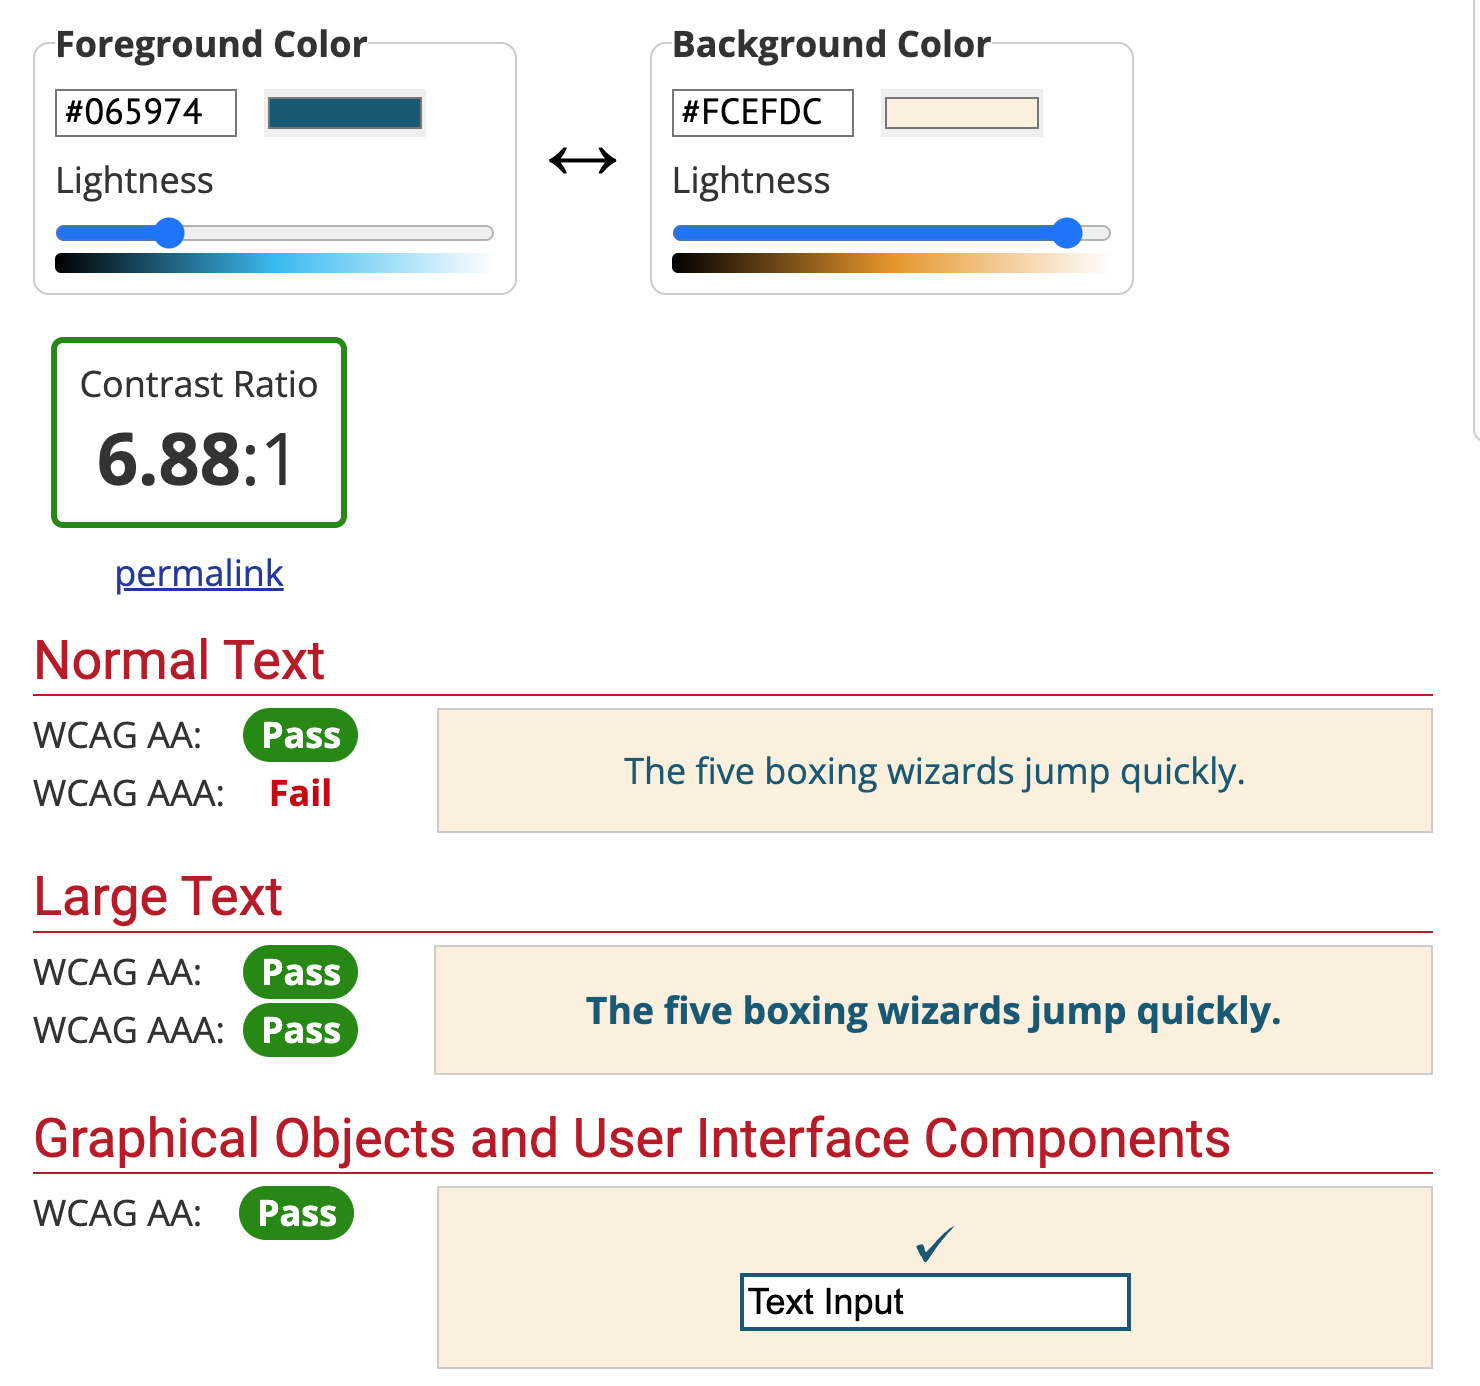Click the Normal Text WCAG AAA Fail label

click(300, 794)
